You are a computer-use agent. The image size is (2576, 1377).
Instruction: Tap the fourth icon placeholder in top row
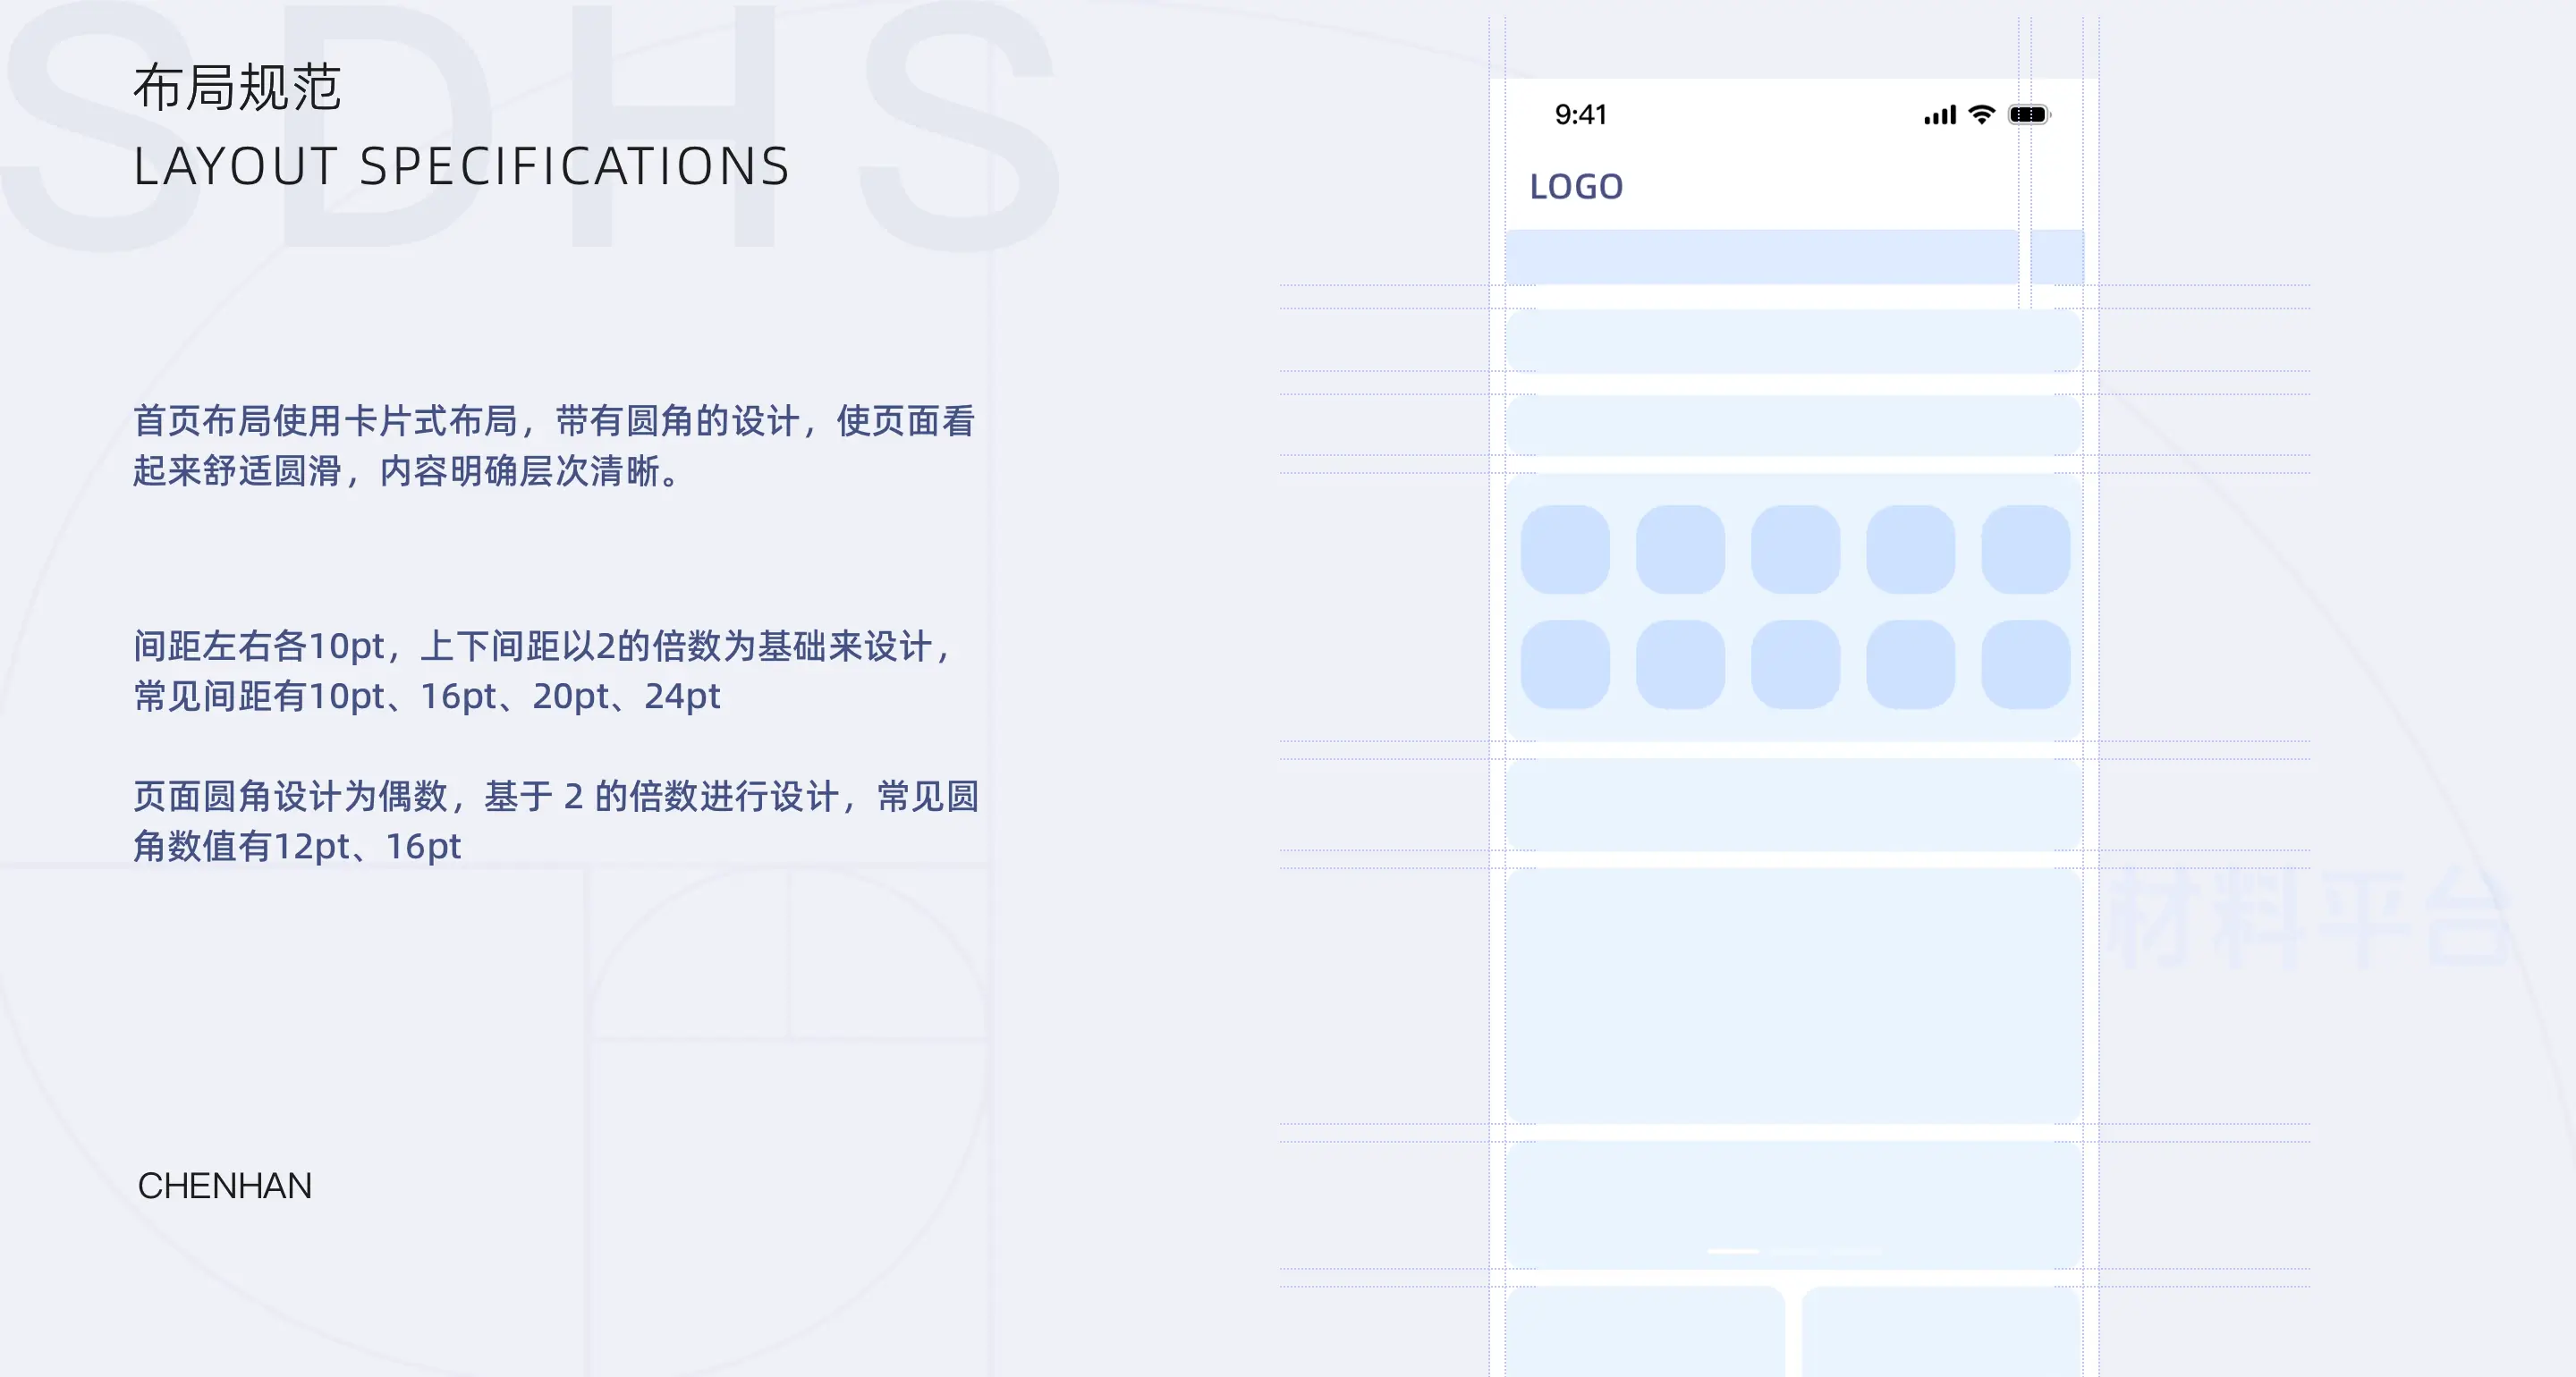1910,549
